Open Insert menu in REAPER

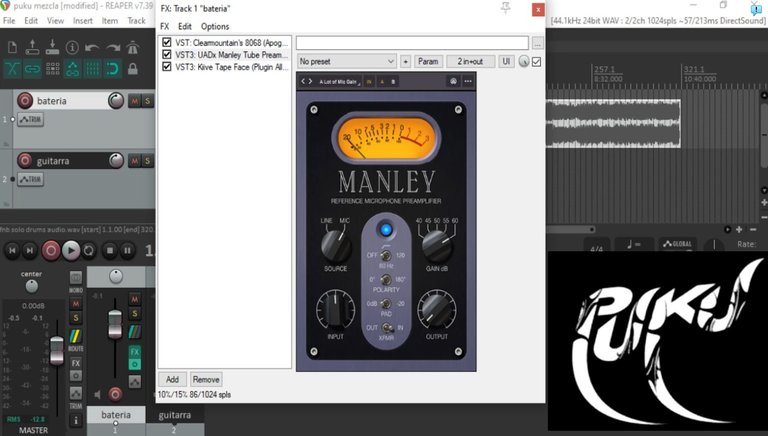point(83,21)
